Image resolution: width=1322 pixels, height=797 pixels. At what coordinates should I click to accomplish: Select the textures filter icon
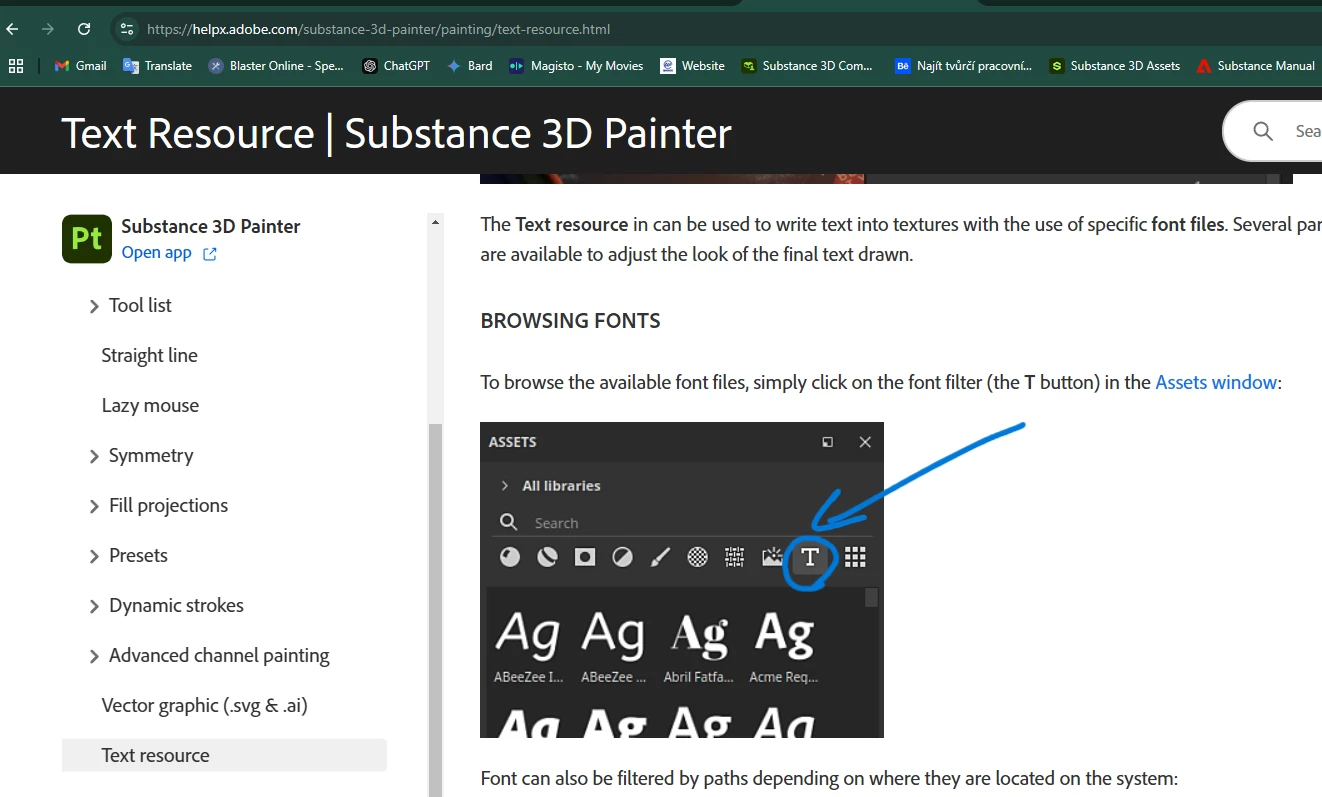click(735, 557)
